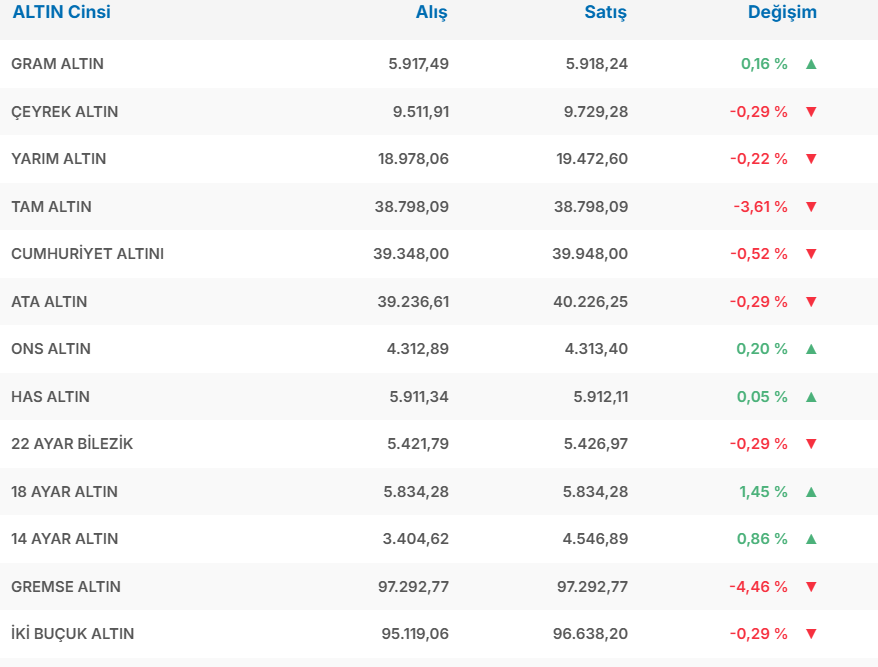Click the red down arrow for GREMSE ALTIN
The width and height of the screenshot is (878, 667).
tap(811, 587)
